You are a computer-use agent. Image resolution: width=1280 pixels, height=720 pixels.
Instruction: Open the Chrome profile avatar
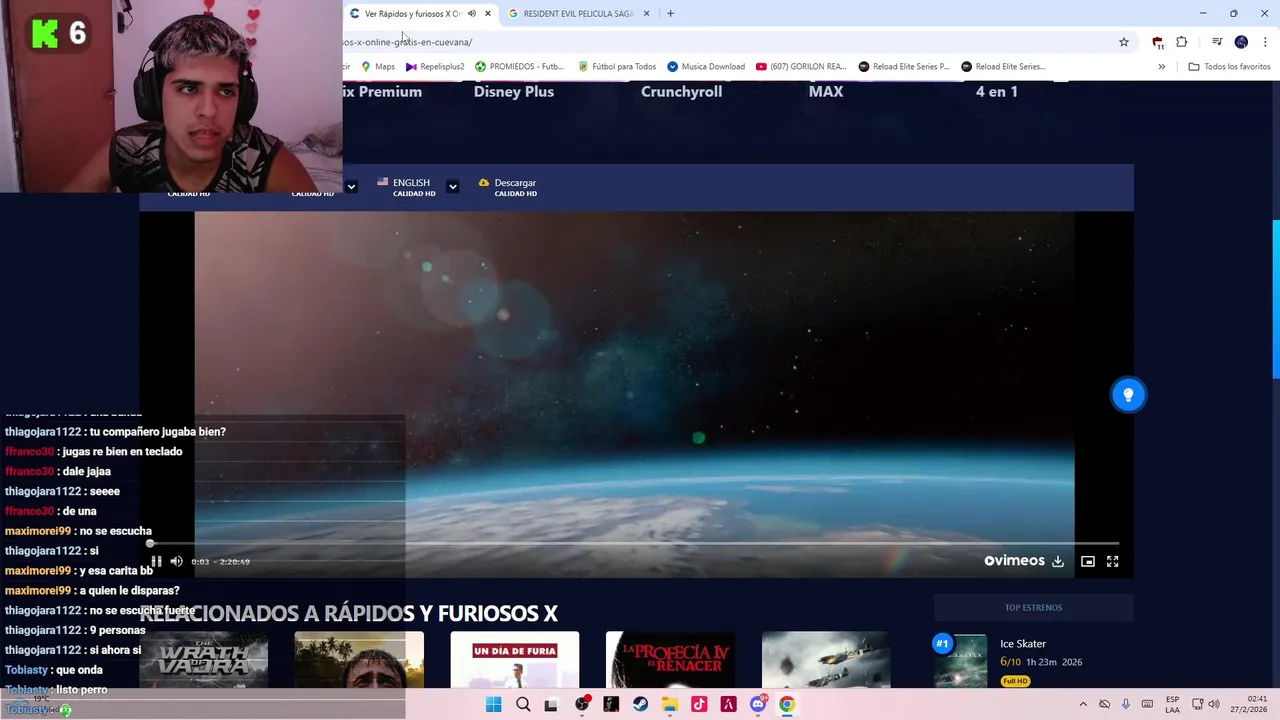click(x=1241, y=42)
